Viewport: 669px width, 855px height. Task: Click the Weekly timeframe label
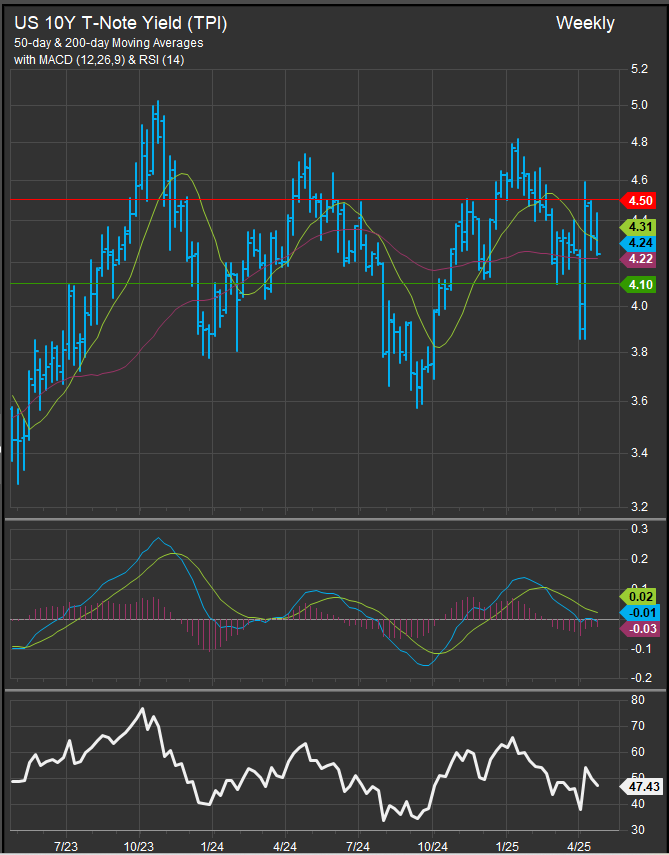tap(585, 23)
